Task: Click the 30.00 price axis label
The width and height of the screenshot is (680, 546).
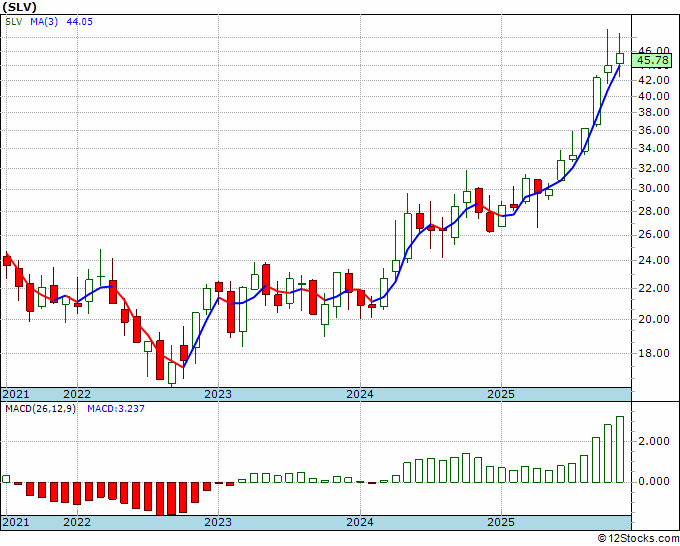Action: [654, 189]
